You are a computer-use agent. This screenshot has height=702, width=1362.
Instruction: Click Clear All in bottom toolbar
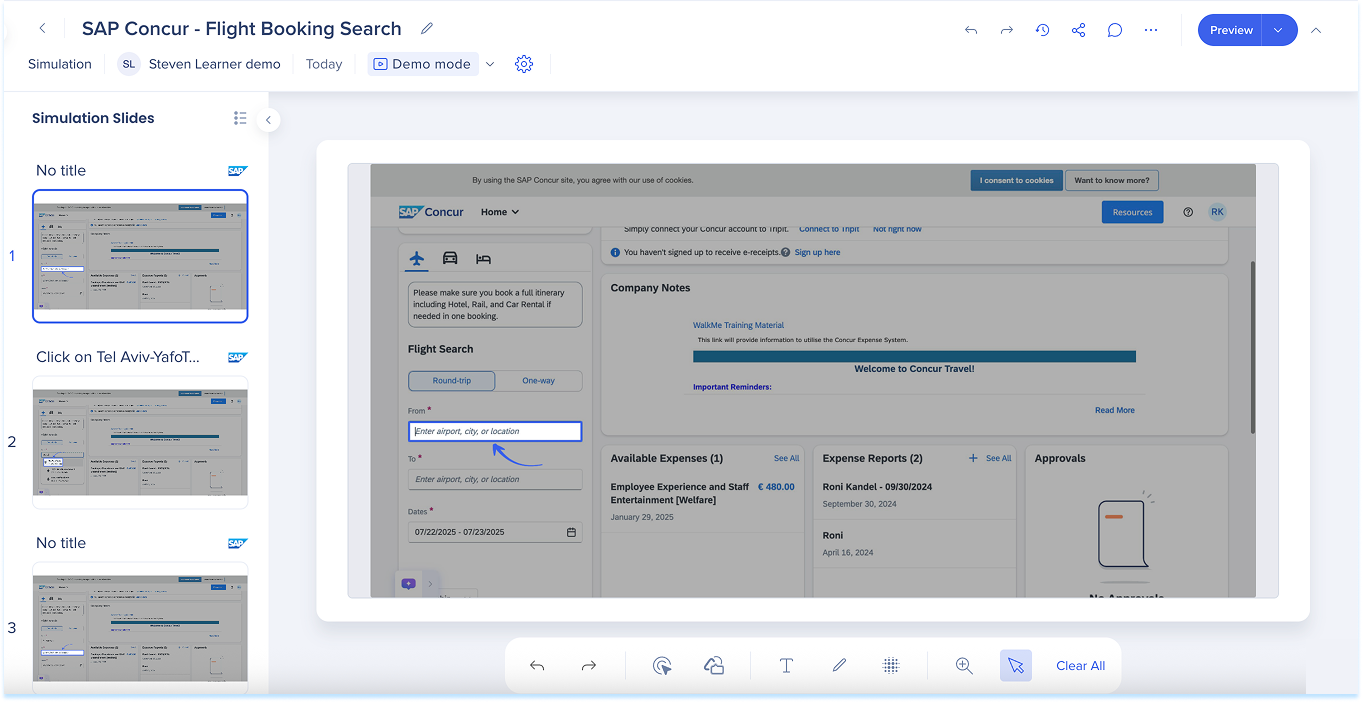[1080, 665]
